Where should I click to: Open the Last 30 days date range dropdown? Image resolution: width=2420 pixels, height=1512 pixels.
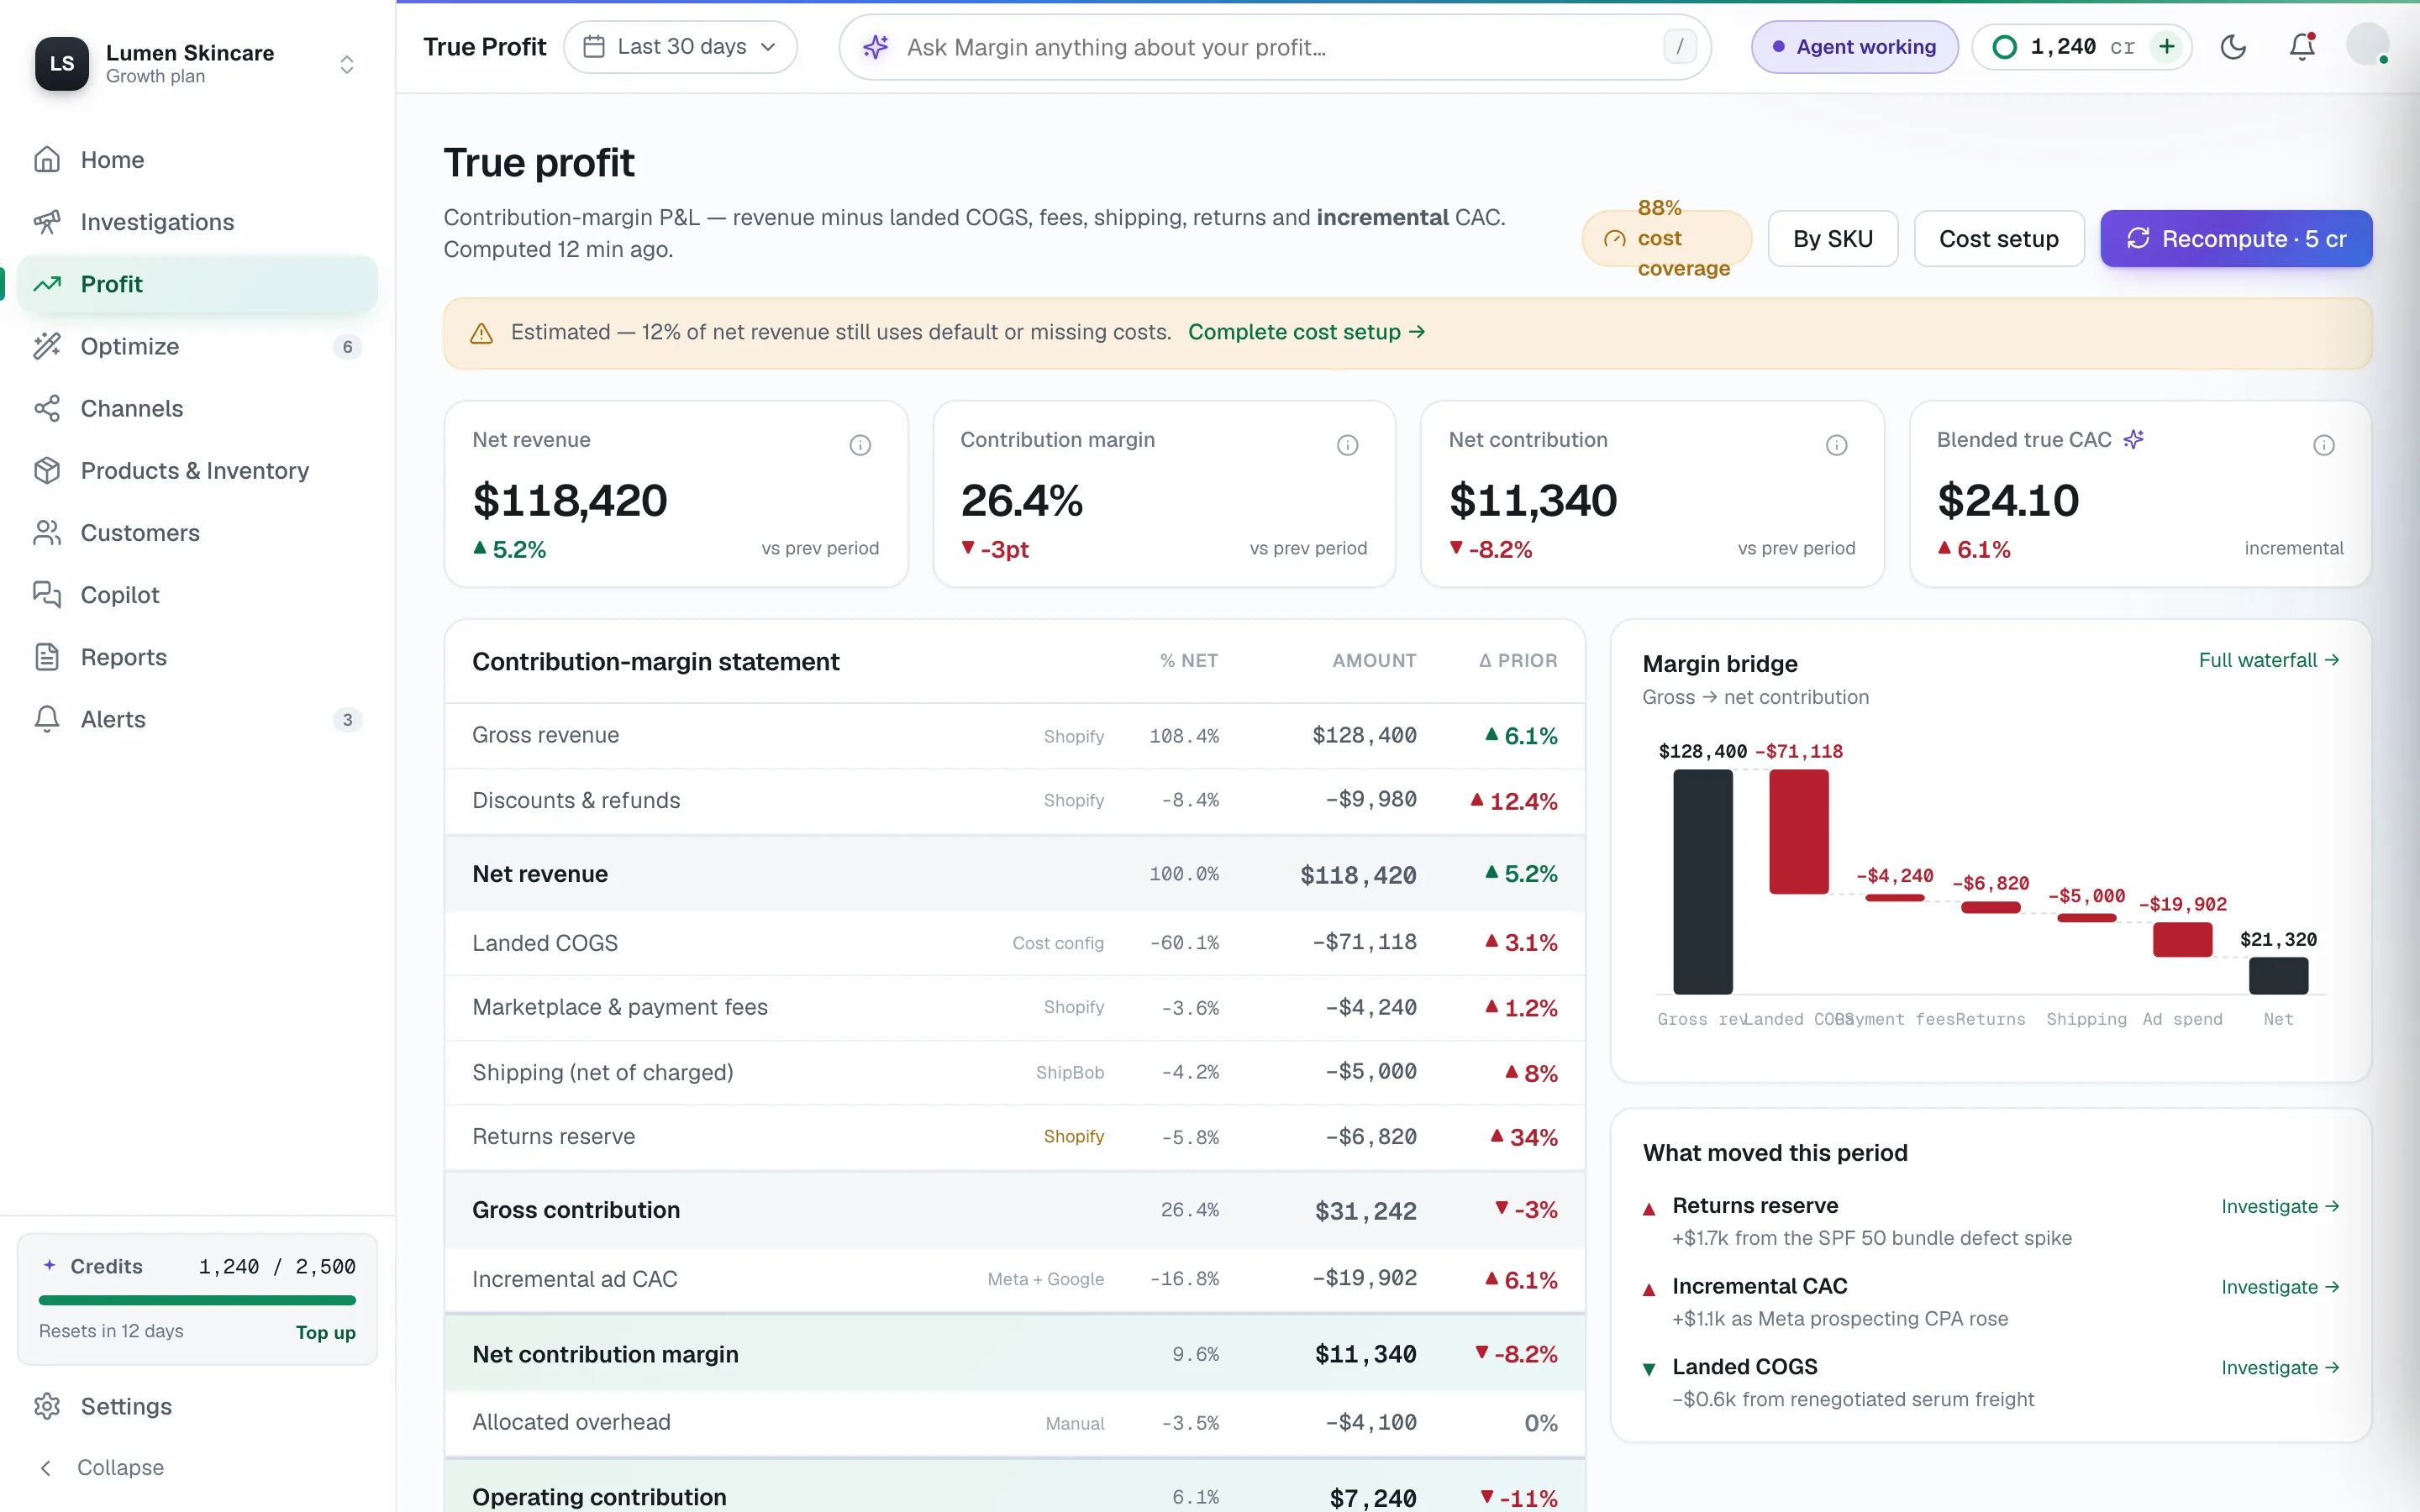(680, 47)
